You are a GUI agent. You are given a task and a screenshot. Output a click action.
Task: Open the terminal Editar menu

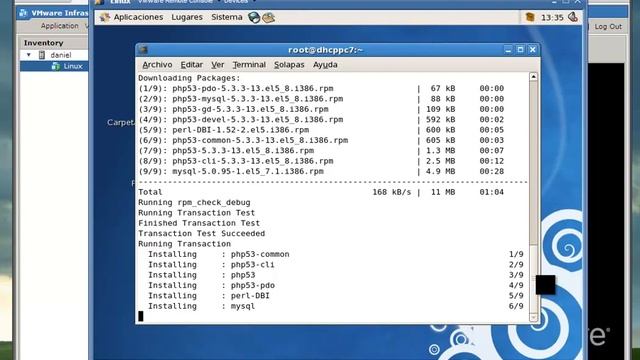point(191,64)
